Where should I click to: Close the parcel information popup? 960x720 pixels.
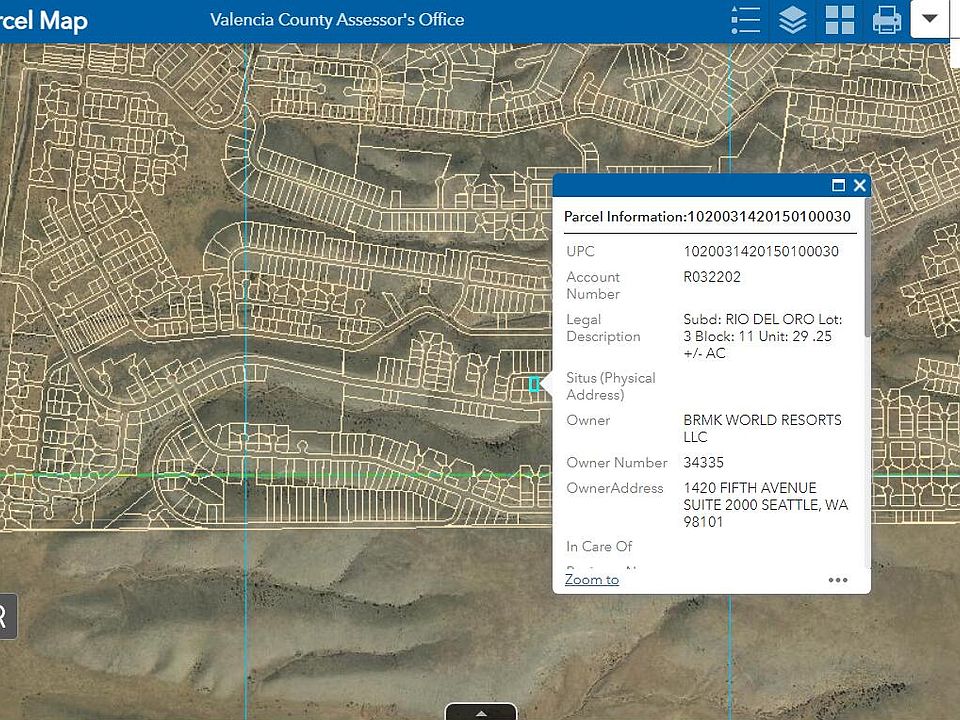860,186
